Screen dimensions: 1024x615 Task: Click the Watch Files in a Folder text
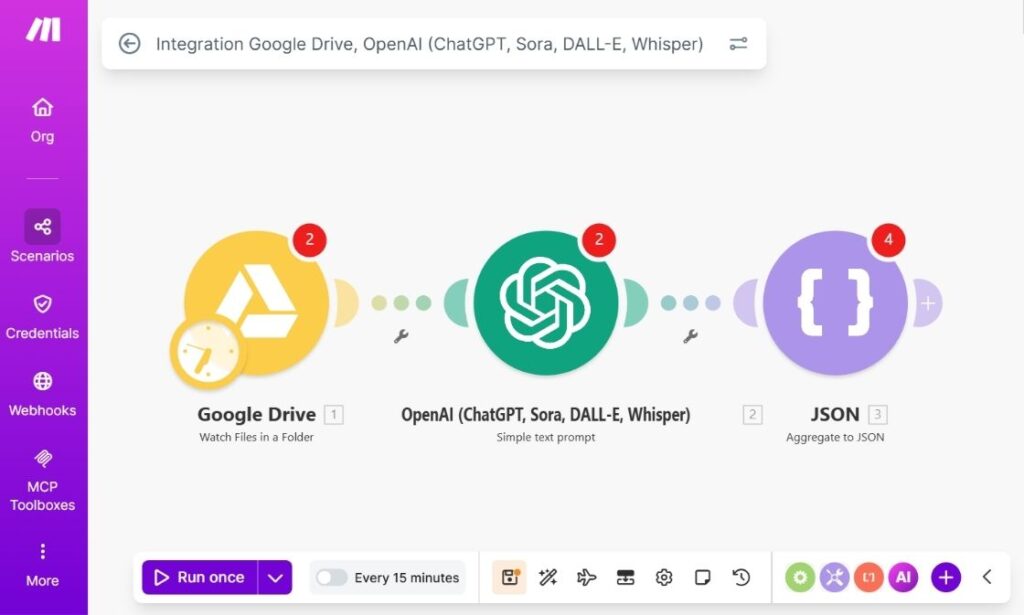pos(257,437)
